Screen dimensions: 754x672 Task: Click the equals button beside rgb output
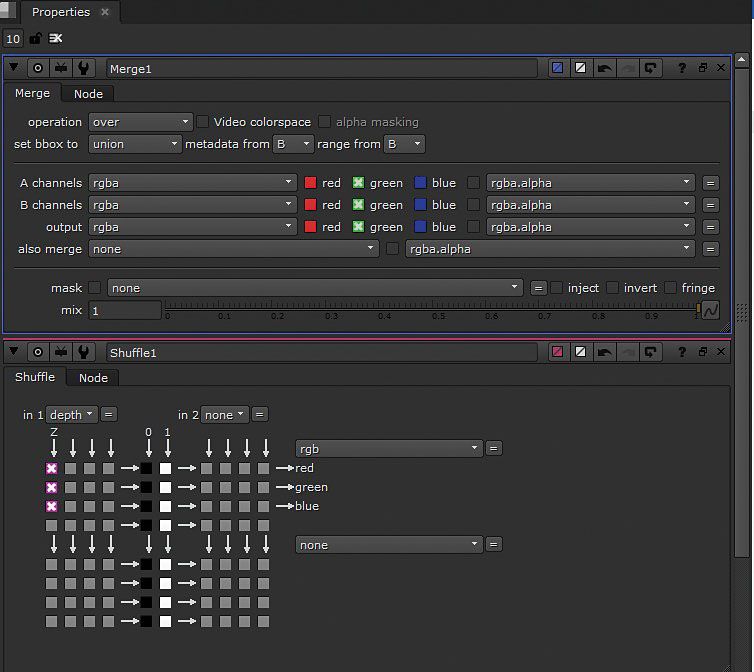click(494, 449)
